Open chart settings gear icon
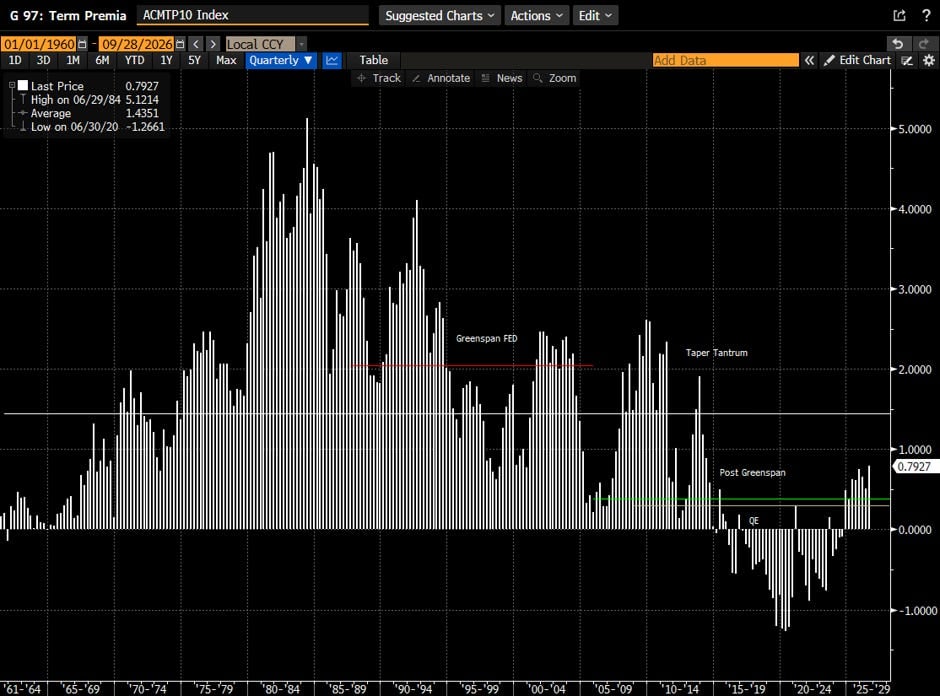The image size is (940, 696). [x=929, y=60]
